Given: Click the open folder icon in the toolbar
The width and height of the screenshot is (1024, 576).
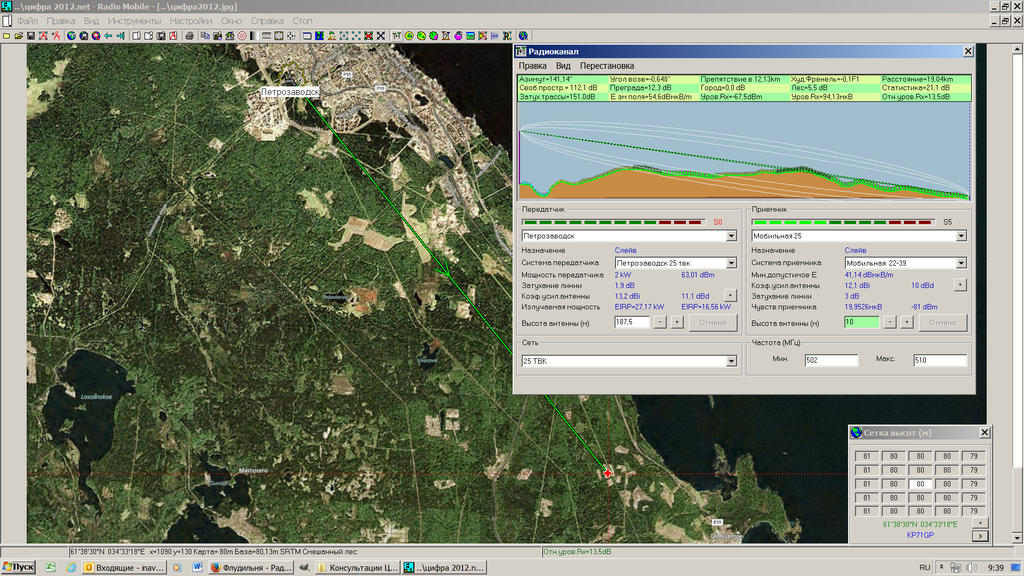Looking at the screenshot, I should coord(18,36).
